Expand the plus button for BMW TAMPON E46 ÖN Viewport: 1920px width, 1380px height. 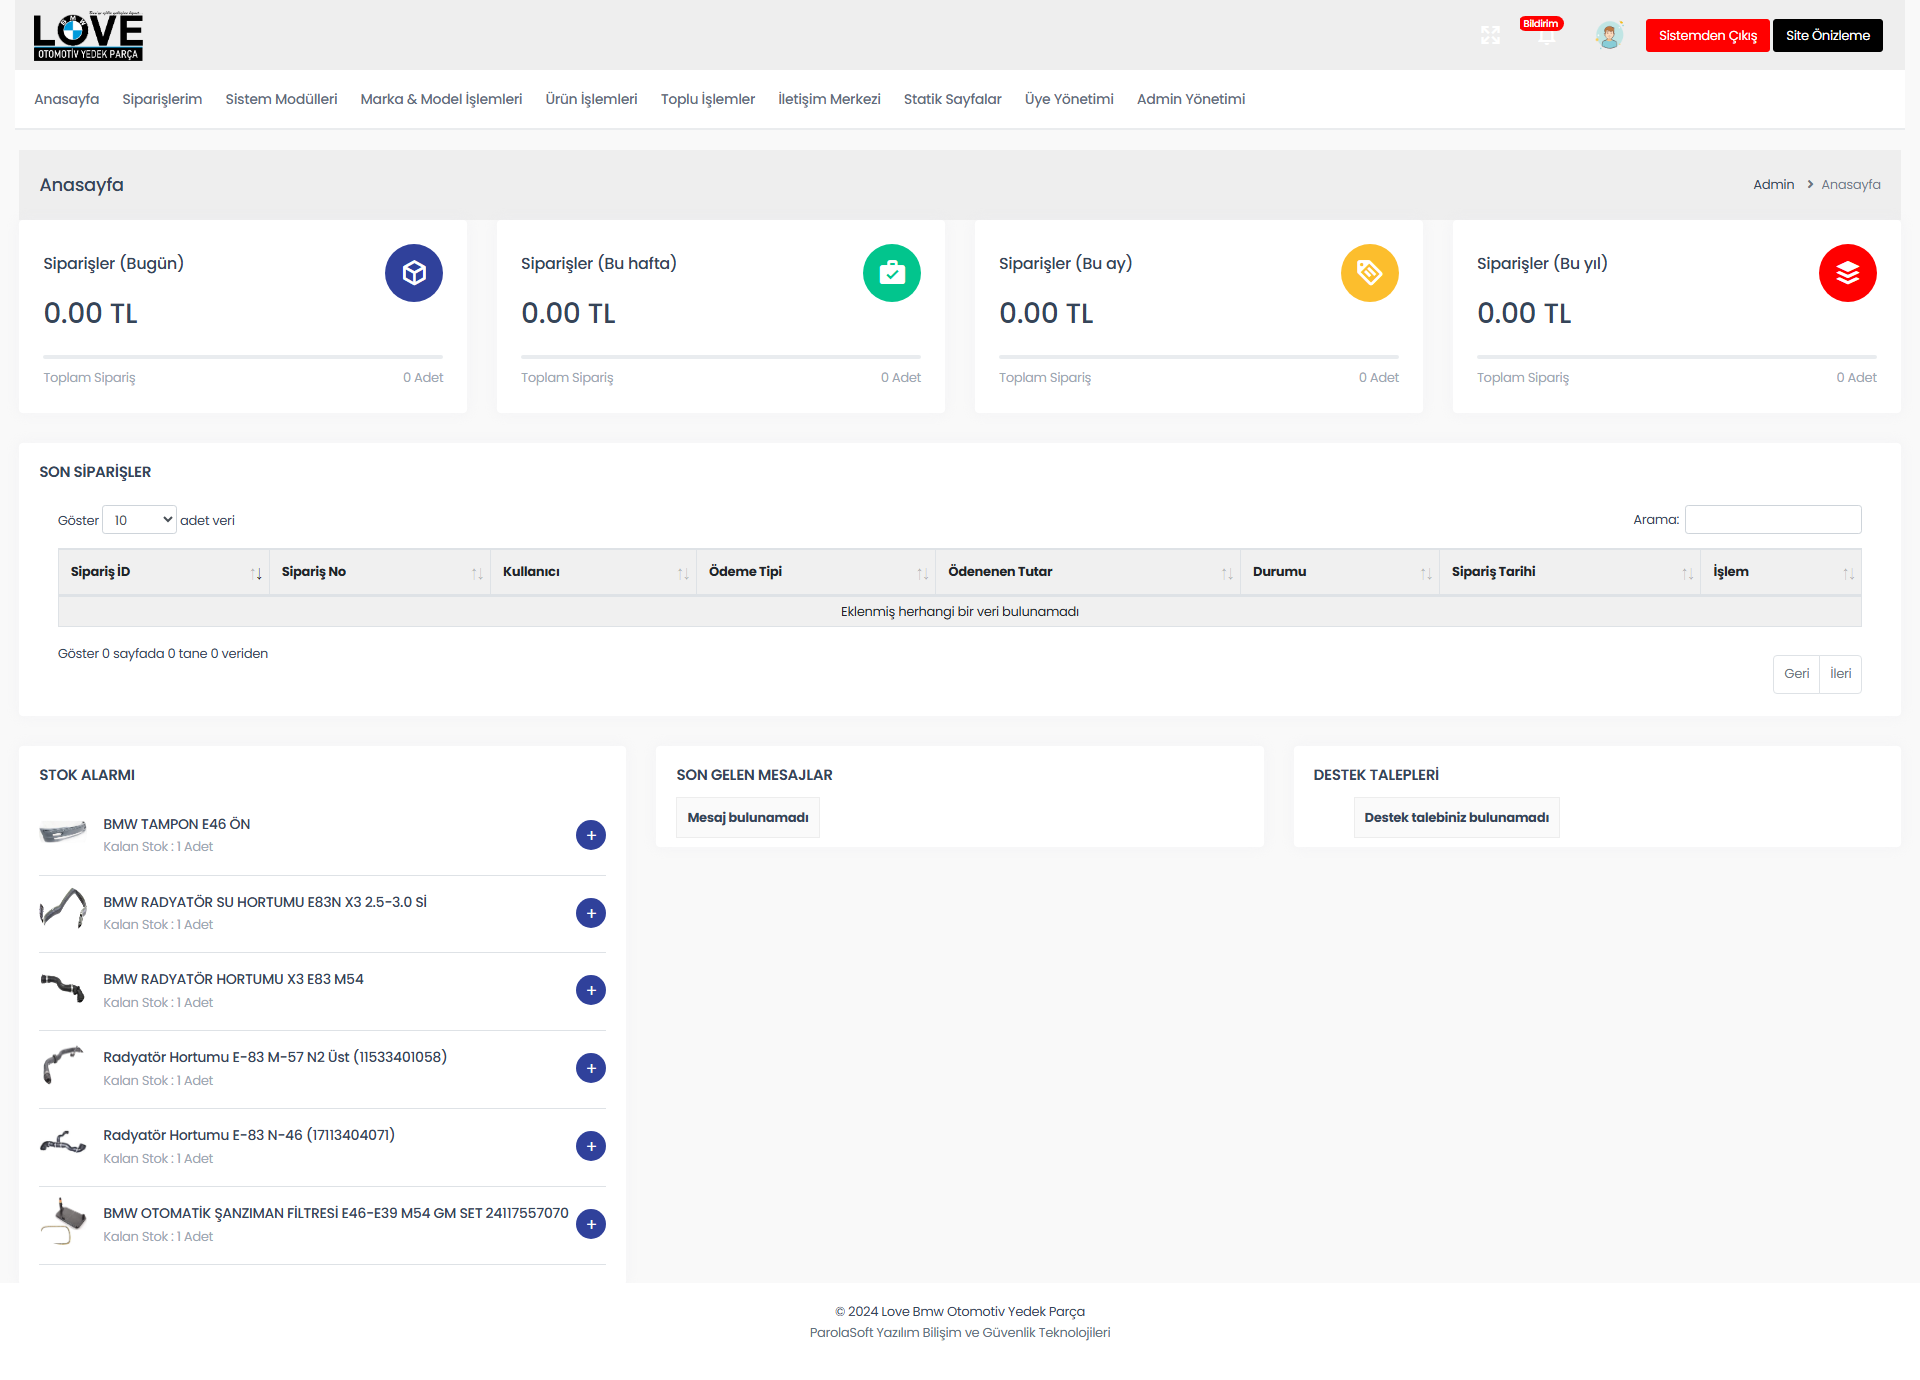[x=591, y=835]
